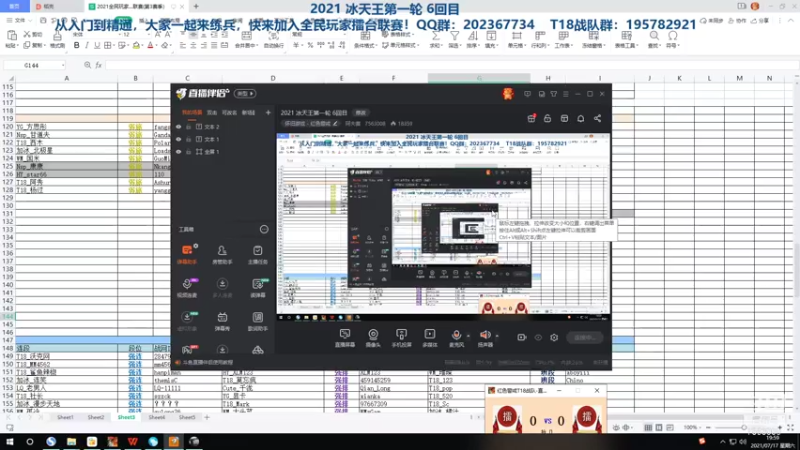Expand microphone options arrow
The image size is (800, 450).
coord(468,336)
